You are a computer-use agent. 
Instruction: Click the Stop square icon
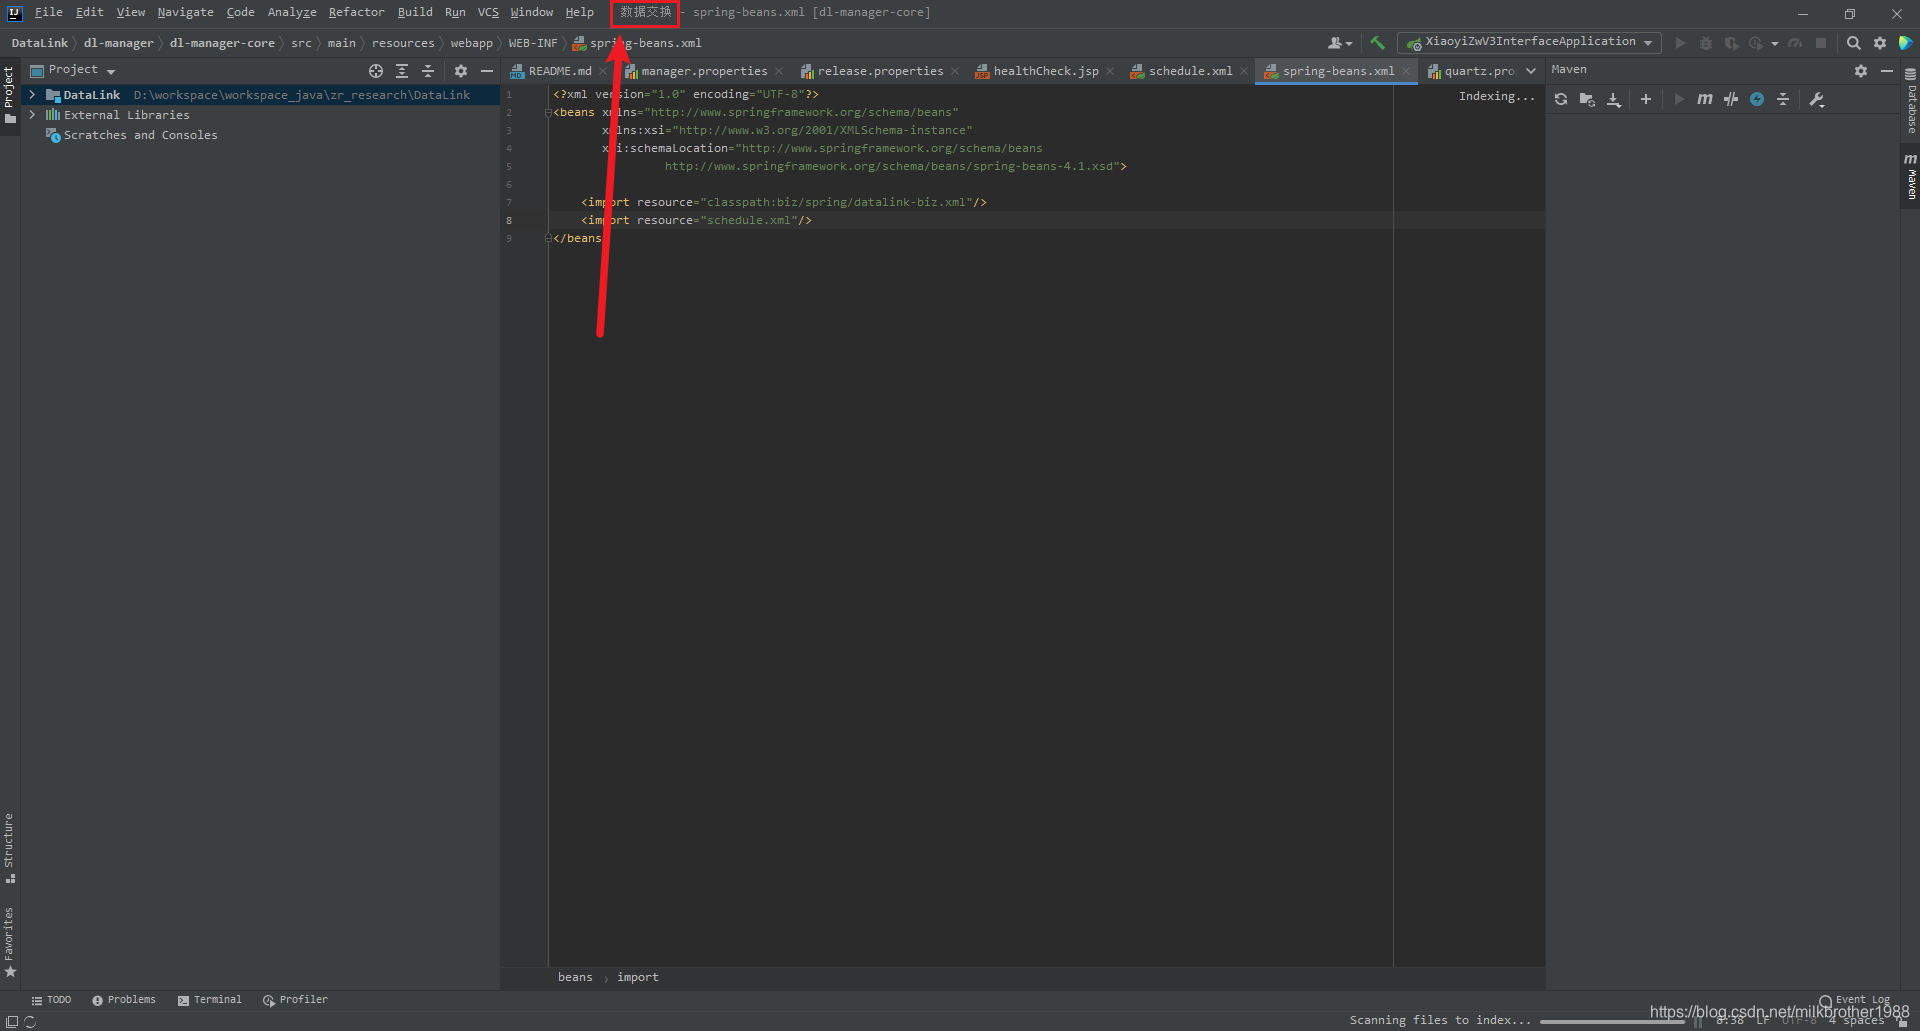[x=1821, y=43]
